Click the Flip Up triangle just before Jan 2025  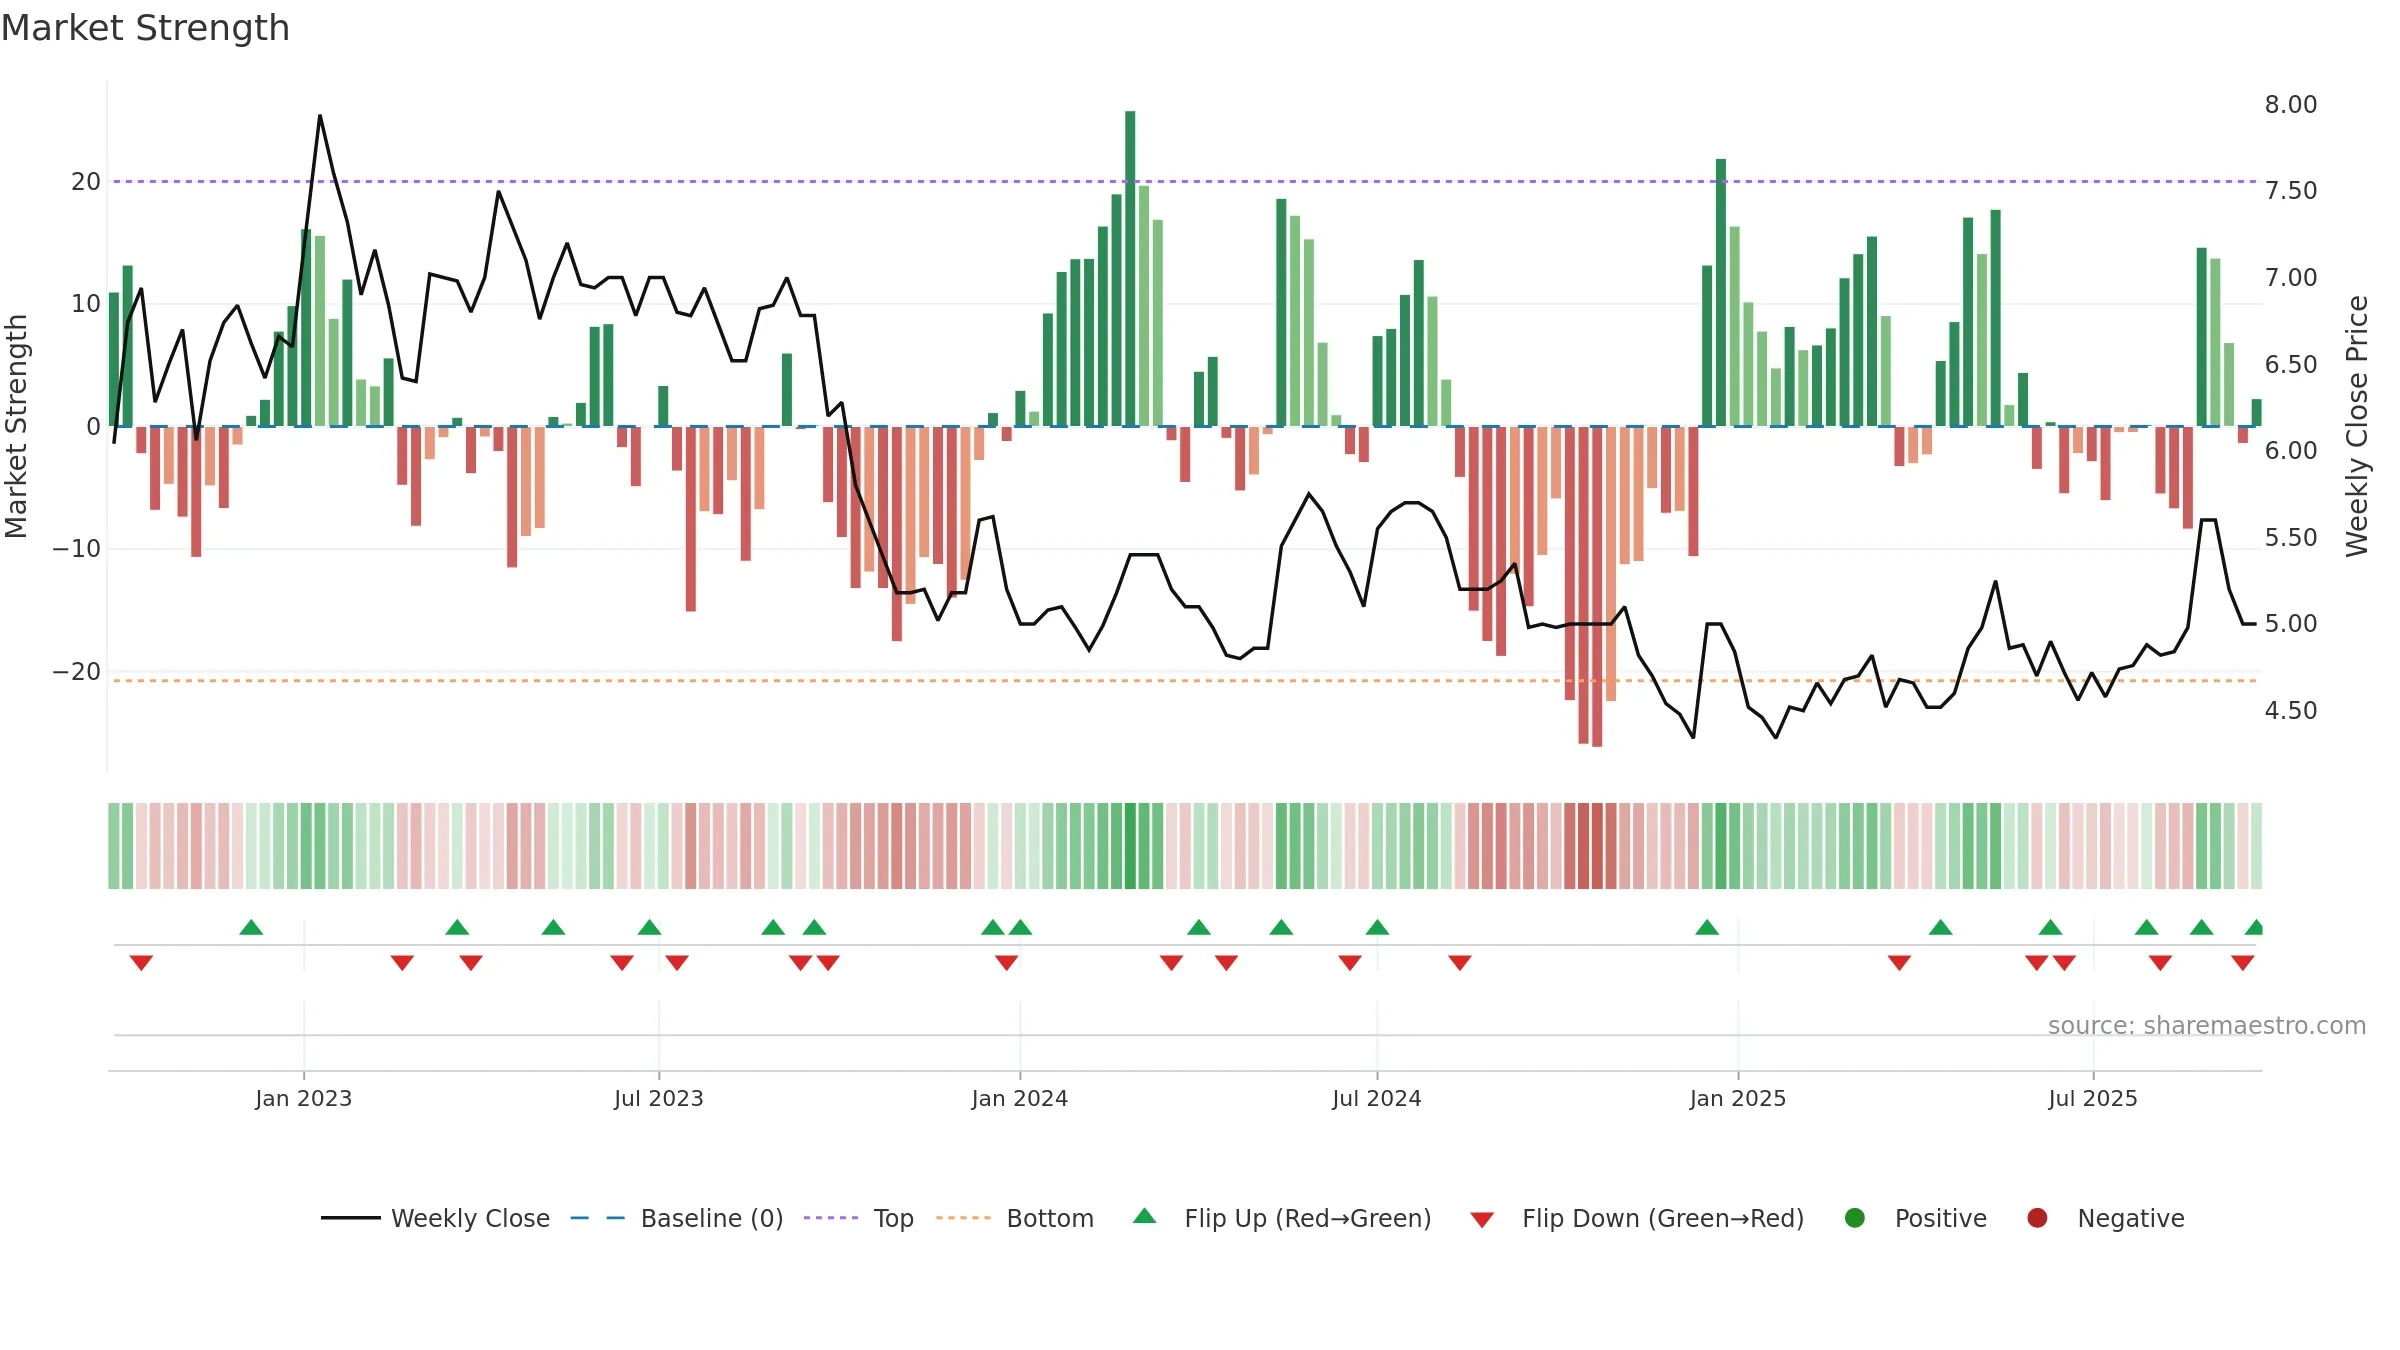pos(1707,927)
